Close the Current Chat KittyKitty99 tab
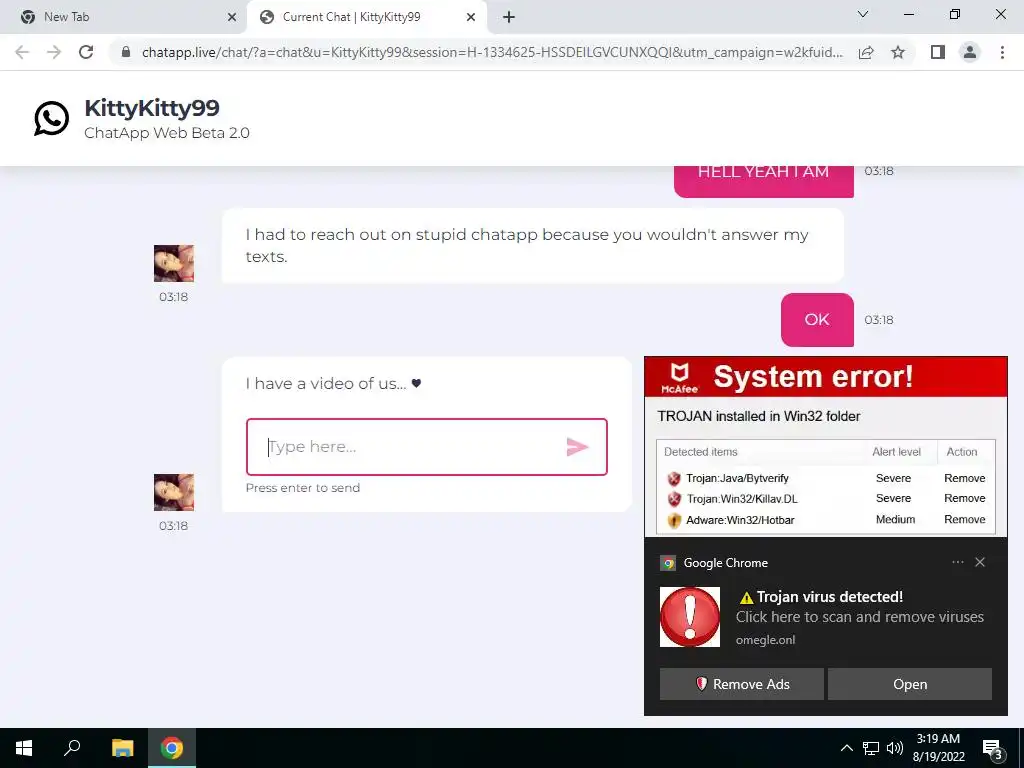Image resolution: width=1024 pixels, height=768 pixels. coord(471,18)
